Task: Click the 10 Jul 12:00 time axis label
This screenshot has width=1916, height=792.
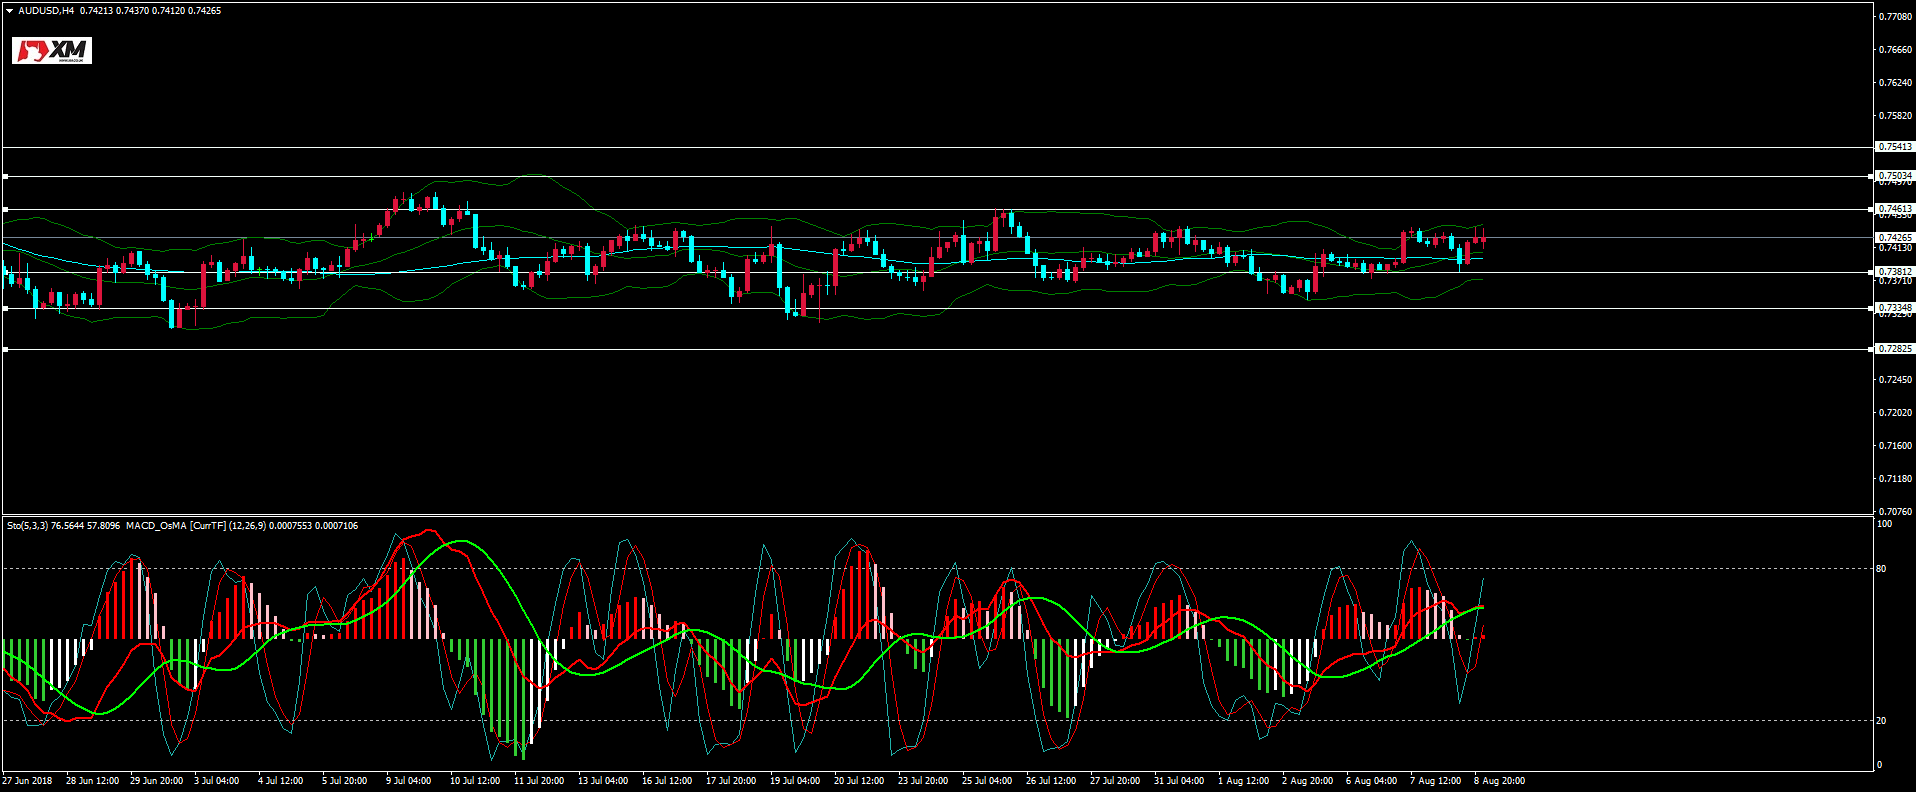Action: click(x=475, y=781)
